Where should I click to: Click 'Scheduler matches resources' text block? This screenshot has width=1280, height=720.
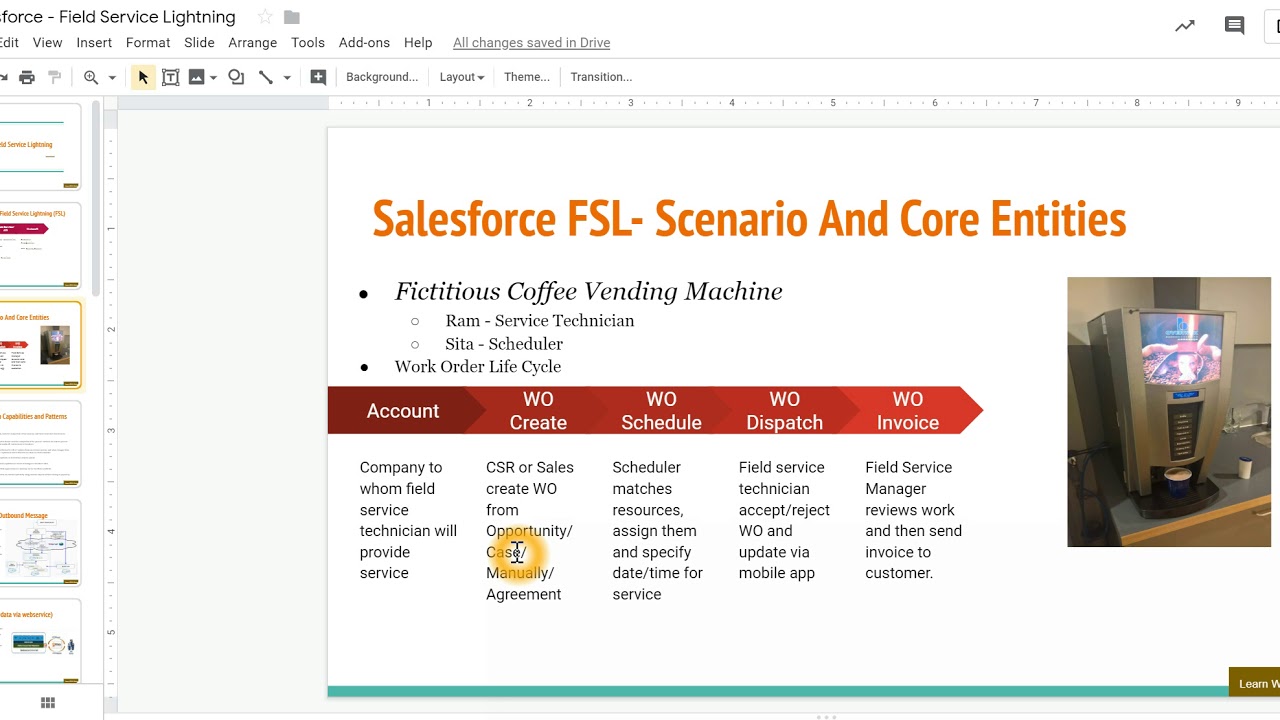tap(658, 531)
